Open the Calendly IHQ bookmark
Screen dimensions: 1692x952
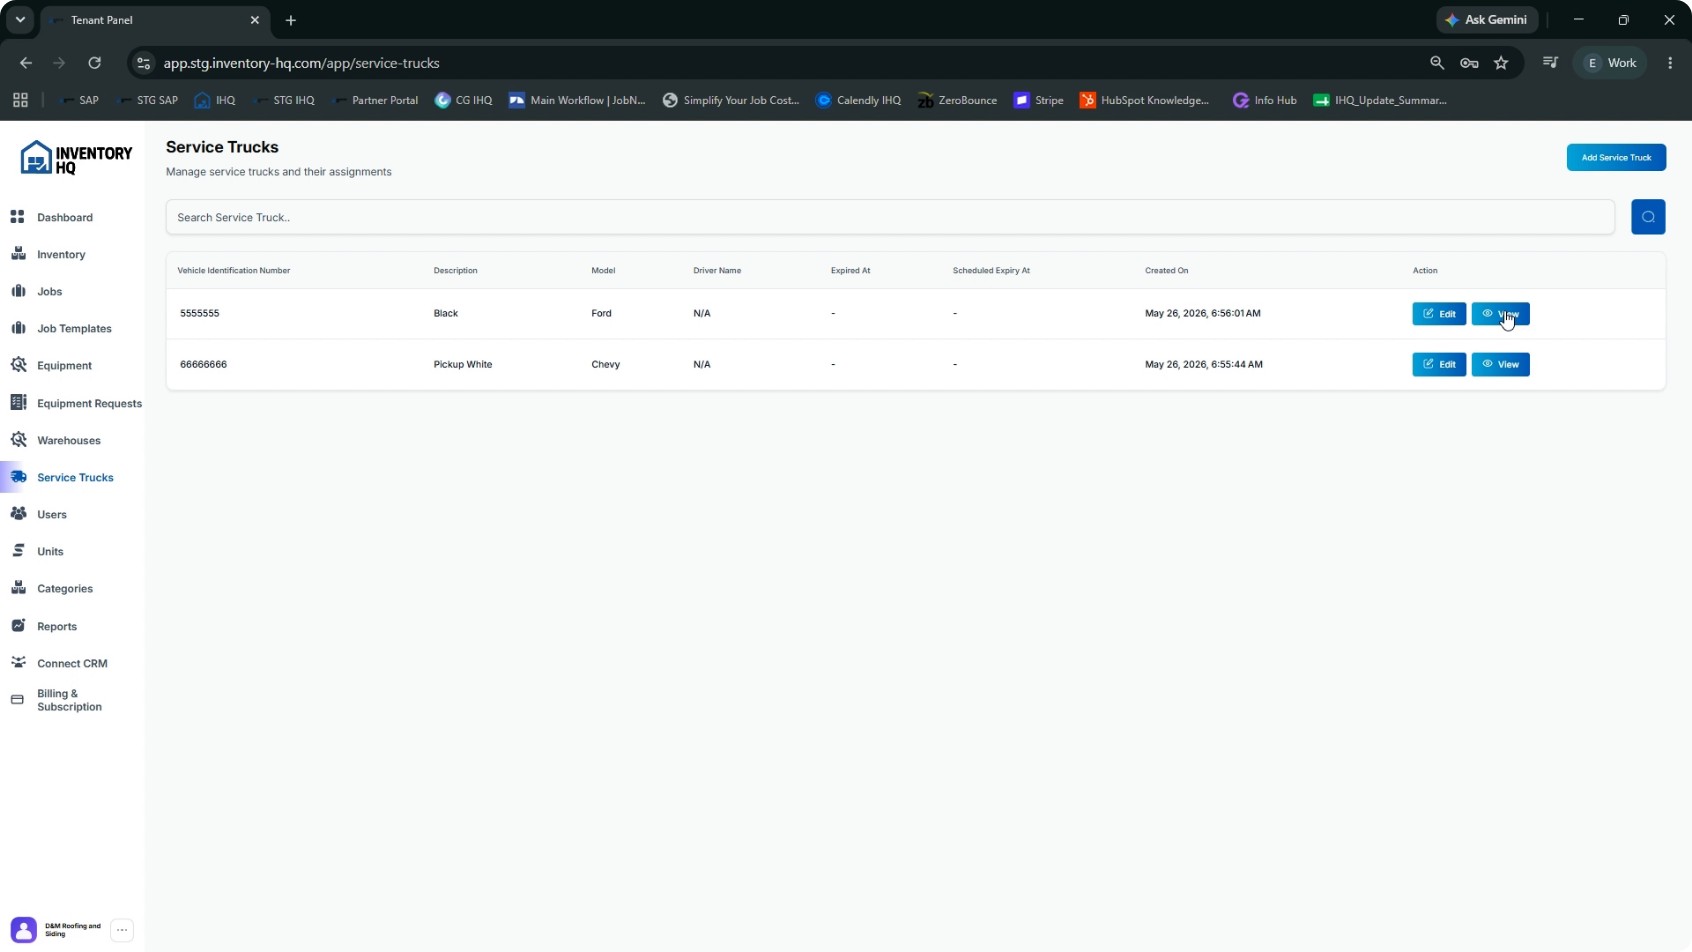[858, 100]
